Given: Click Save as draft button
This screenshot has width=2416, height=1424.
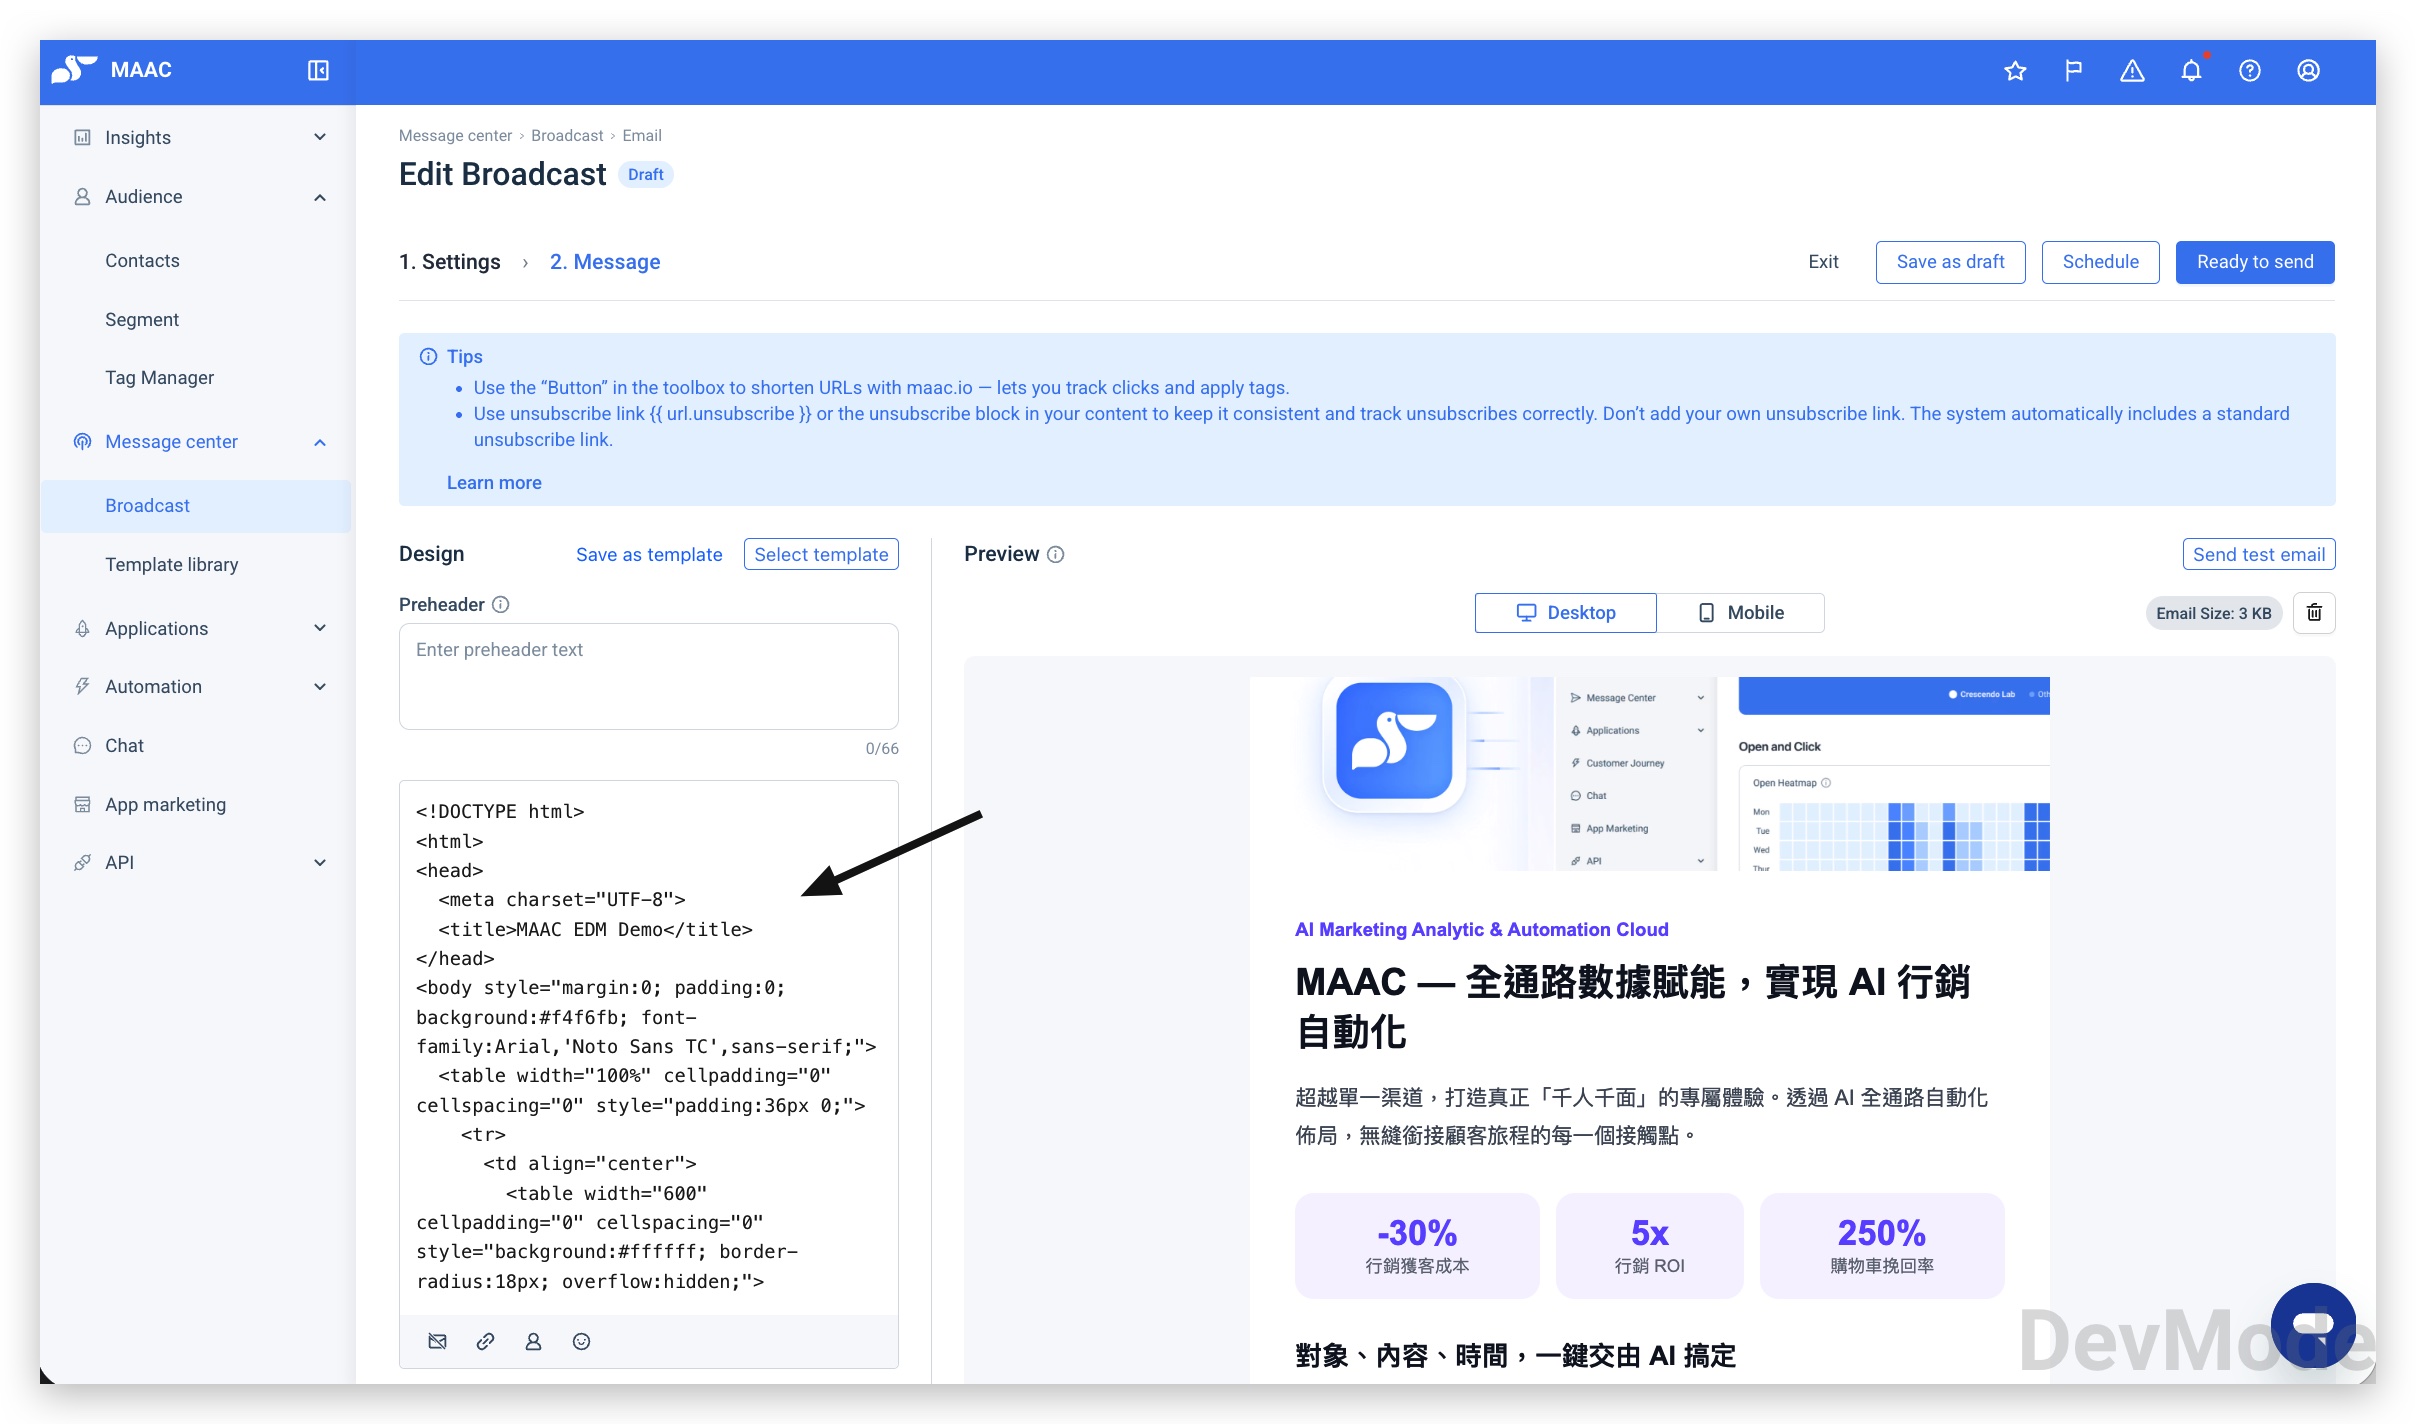Looking at the screenshot, I should click(x=1950, y=262).
